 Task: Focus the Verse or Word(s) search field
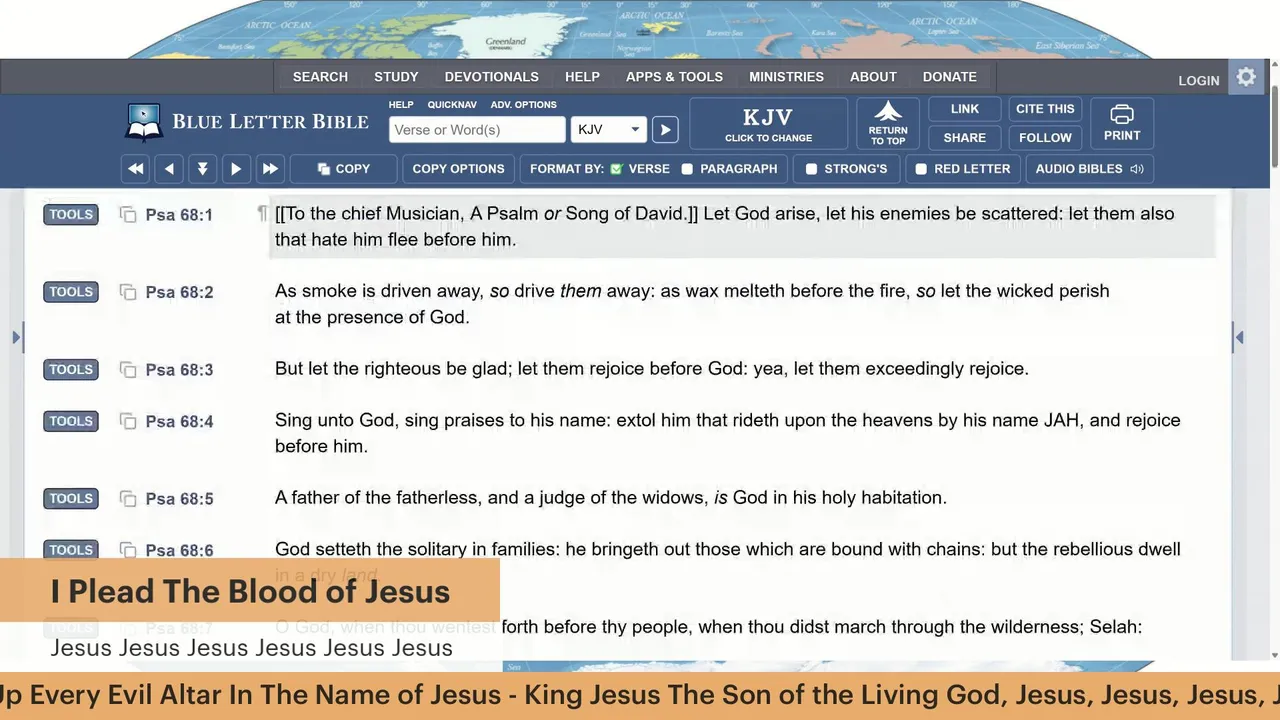click(x=477, y=130)
